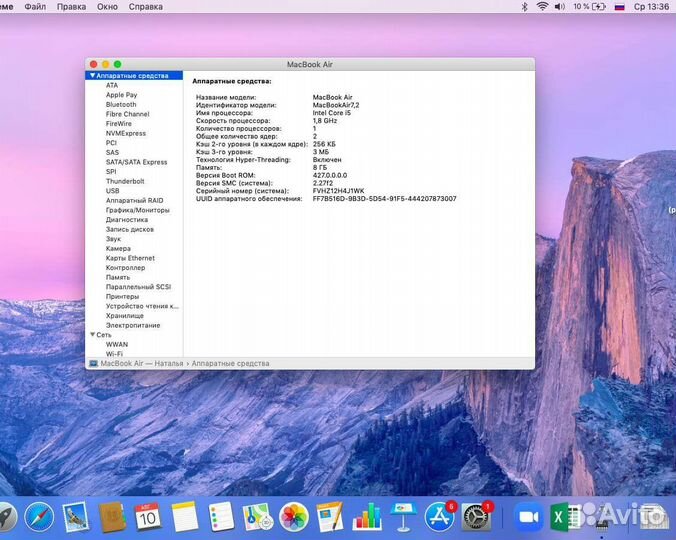Choose SATA/SATA Express entry
676x540 pixels.
[x=136, y=162]
